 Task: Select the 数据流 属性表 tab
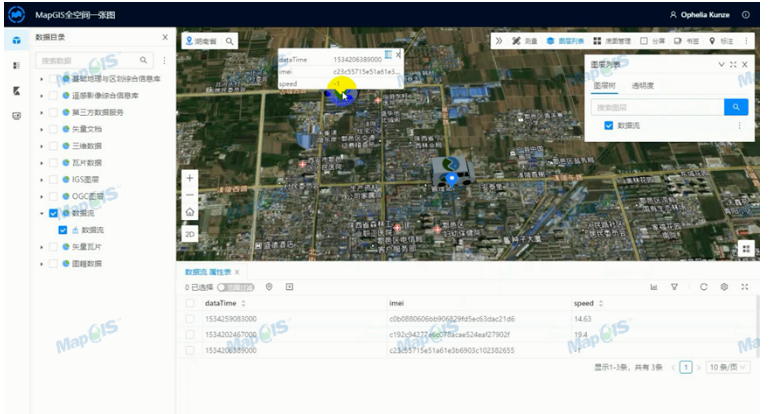[x=208, y=272]
